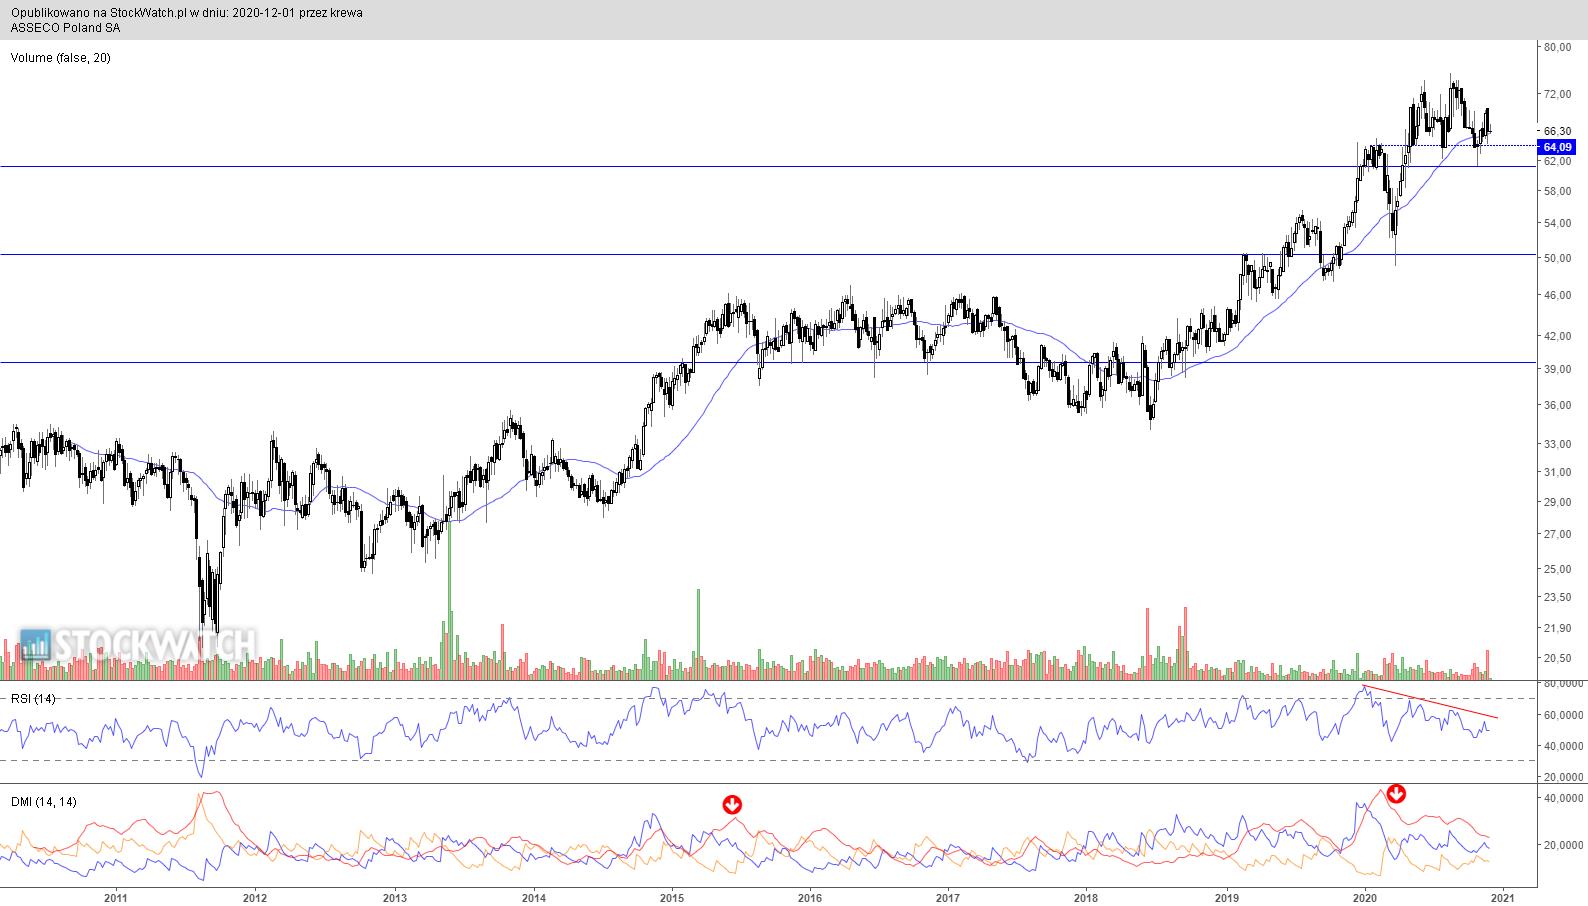Click the 46,00 price axis label
Image resolution: width=1588 pixels, height=906 pixels.
tap(1558, 296)
